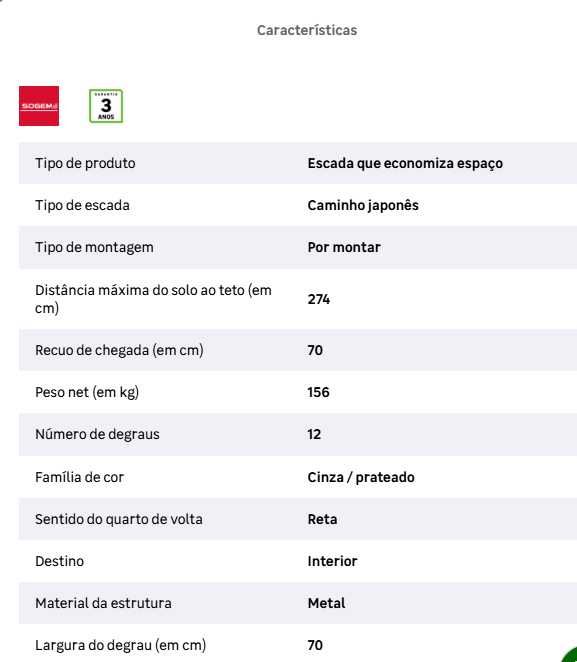This screenshot has height=662, width=577.
Task: Click the Material da estrutura Metal value
Action: coord(327,603)
